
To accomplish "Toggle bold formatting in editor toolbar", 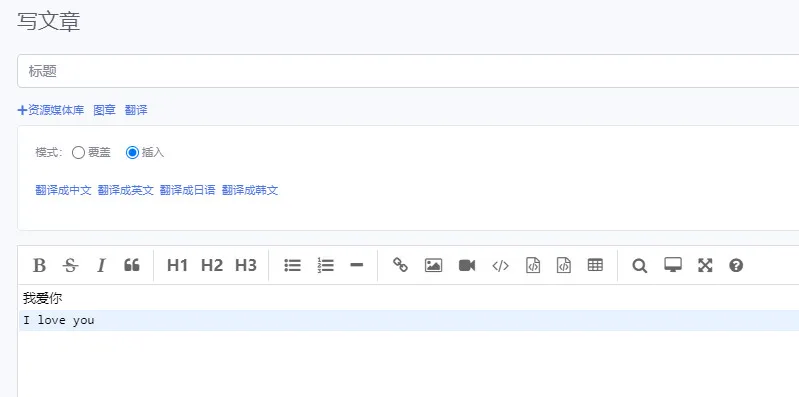I will pos(39,266).
